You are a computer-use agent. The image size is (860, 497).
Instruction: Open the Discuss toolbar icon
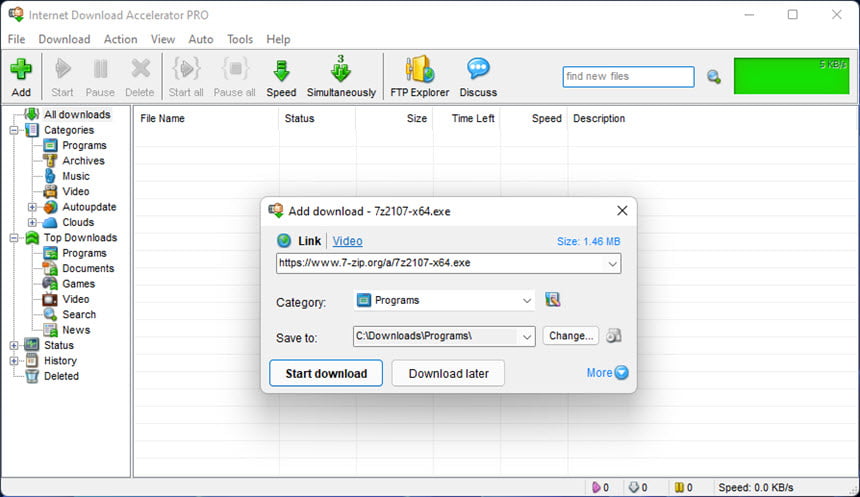click(x=478, y=69)
